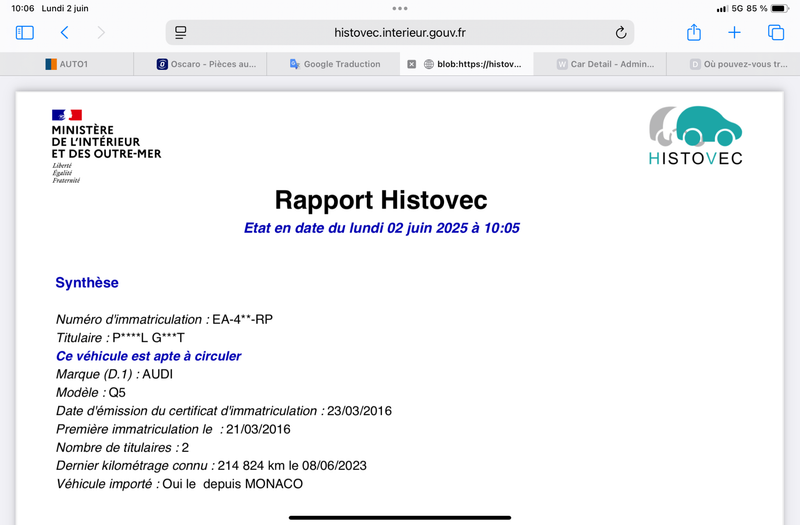Tap the home indicator bar at bottom
800x525 pixels.
pyautogui.click(x=400, y=517)
